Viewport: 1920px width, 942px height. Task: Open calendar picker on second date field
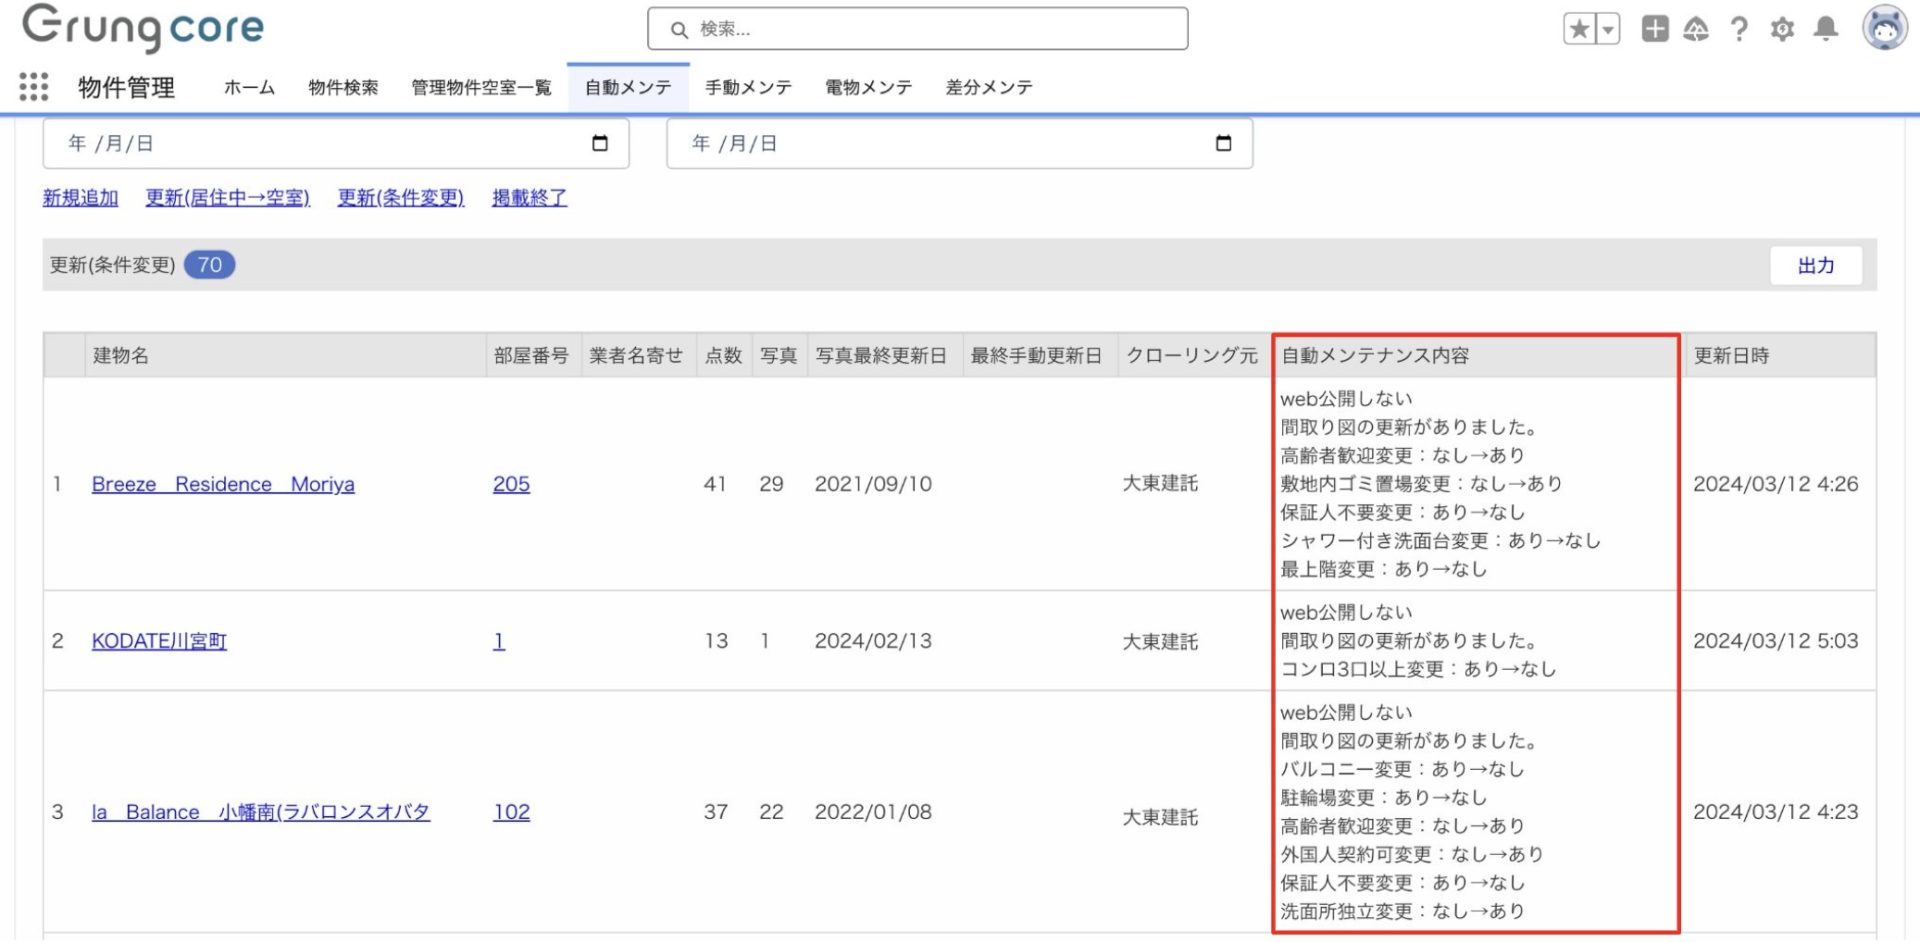(x=1223, y=143)
